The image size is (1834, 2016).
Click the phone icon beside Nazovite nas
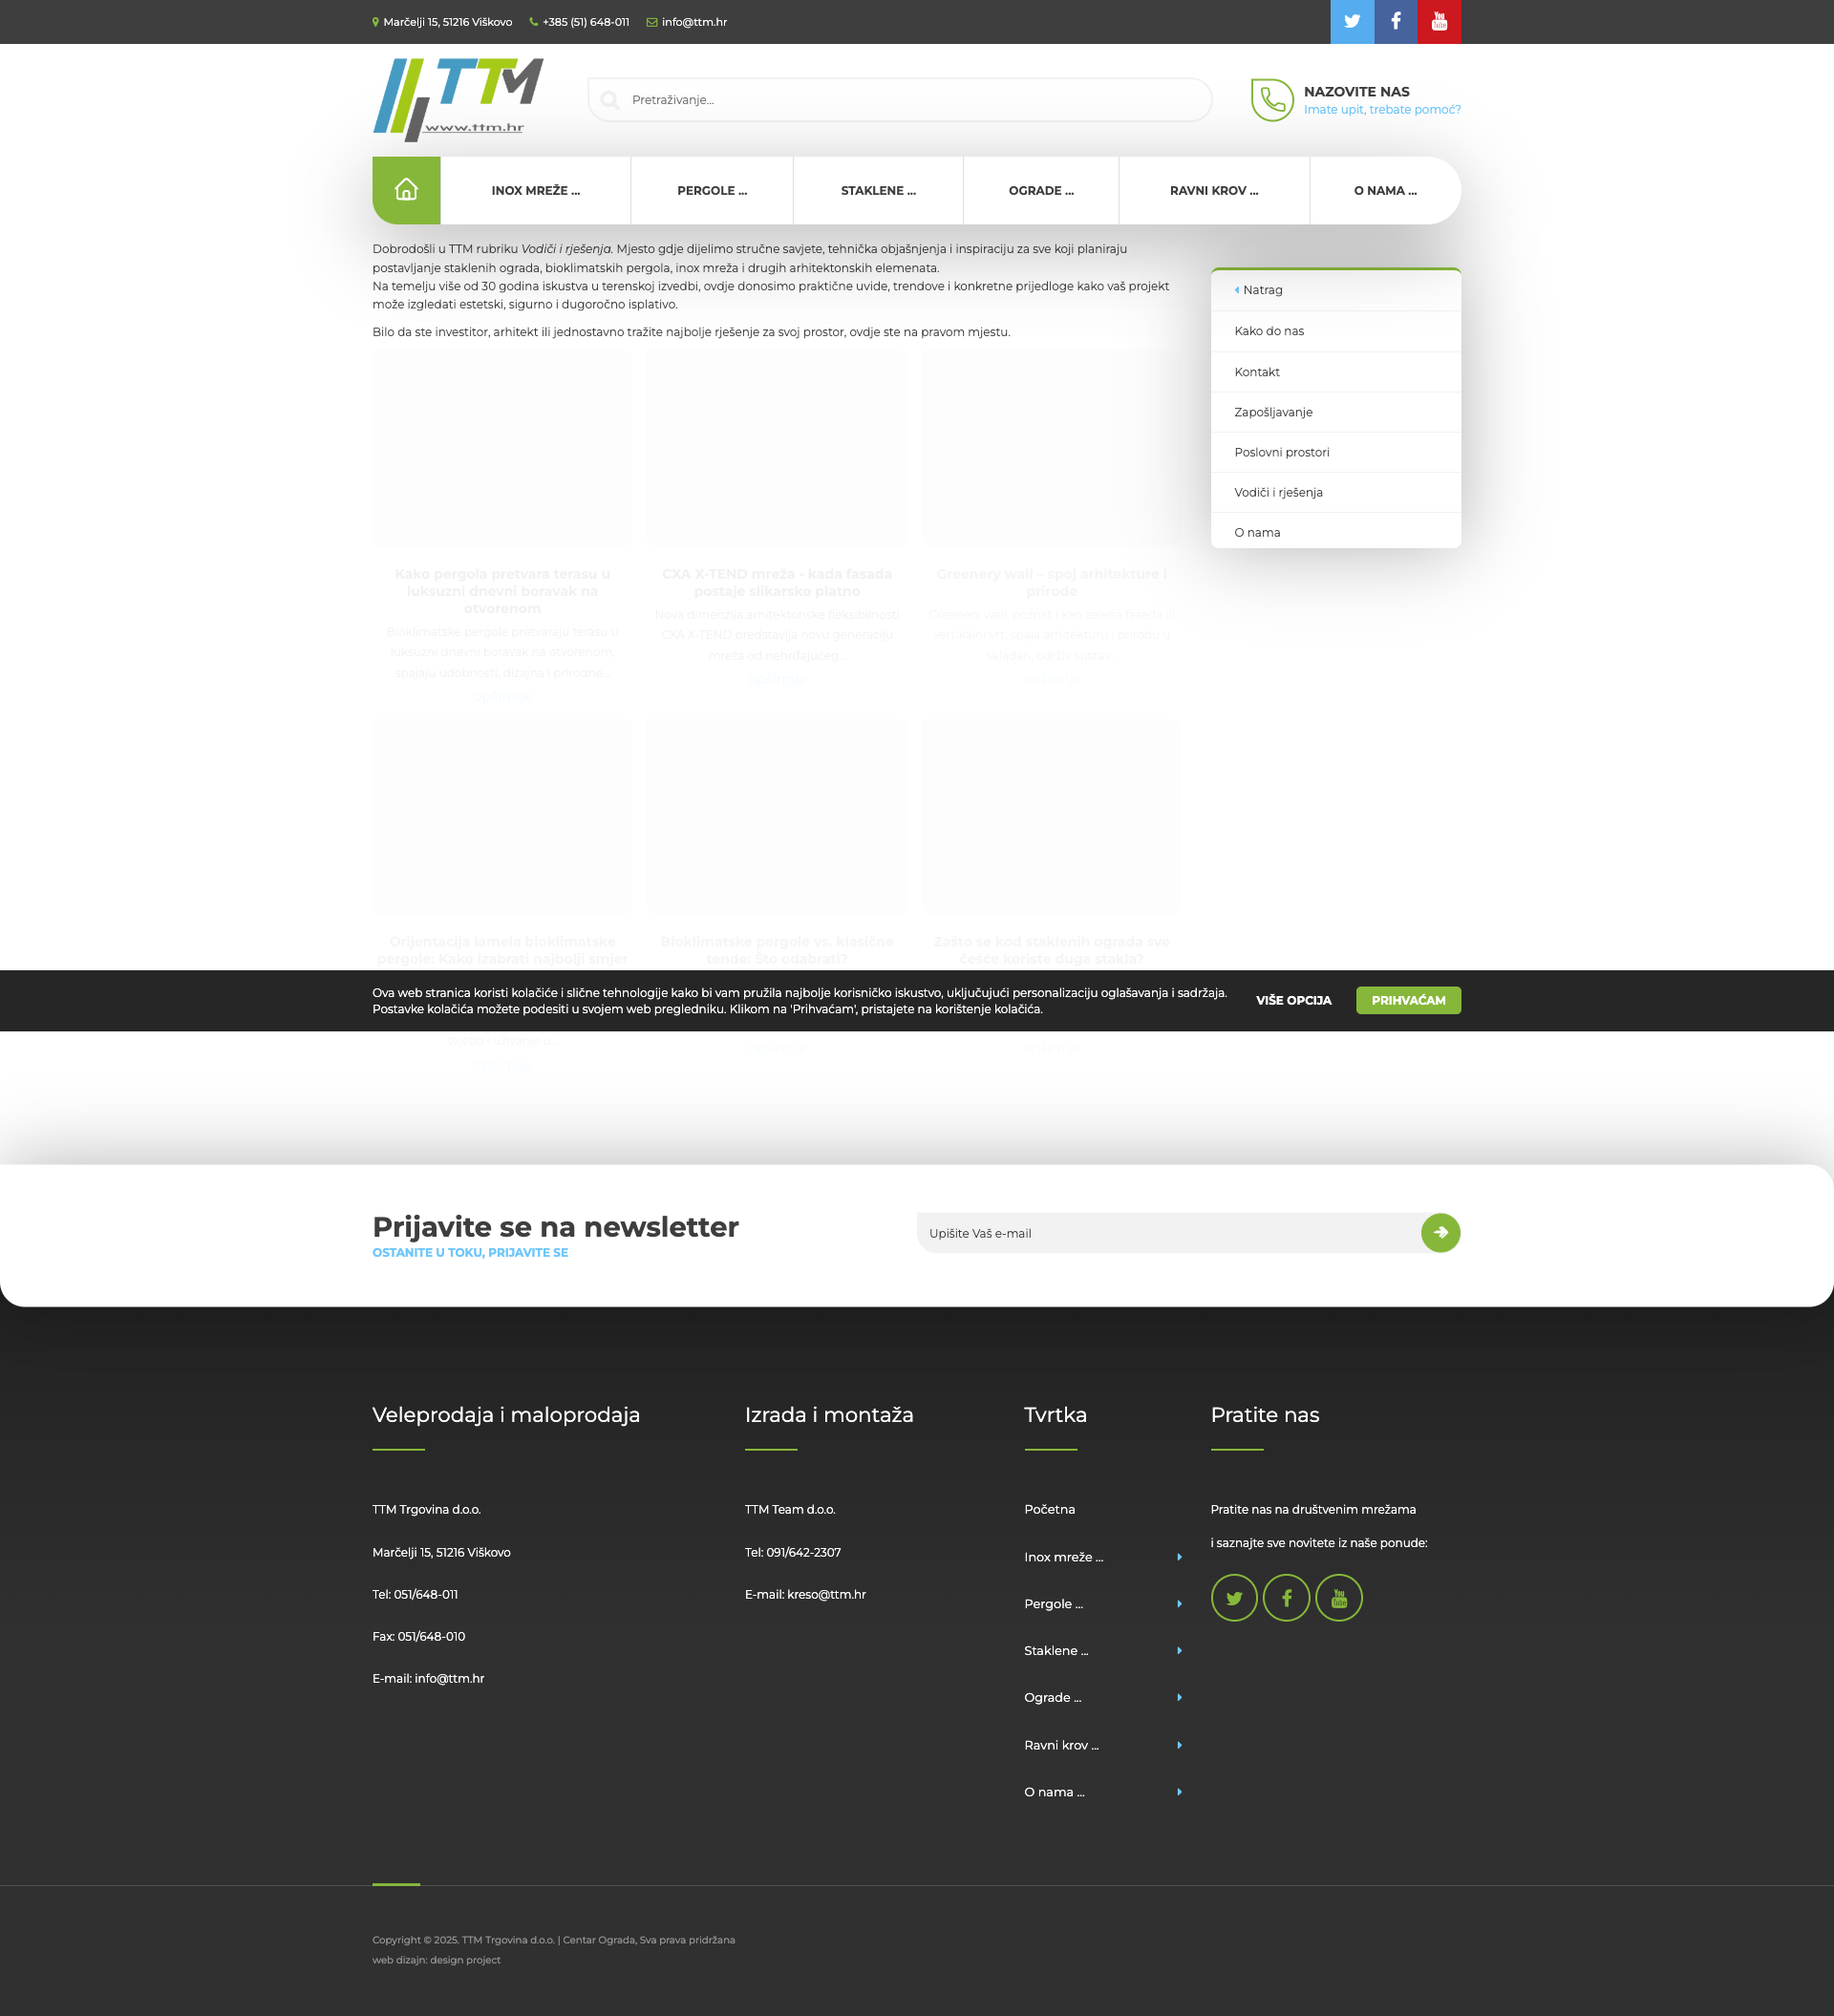(1272, 100)
